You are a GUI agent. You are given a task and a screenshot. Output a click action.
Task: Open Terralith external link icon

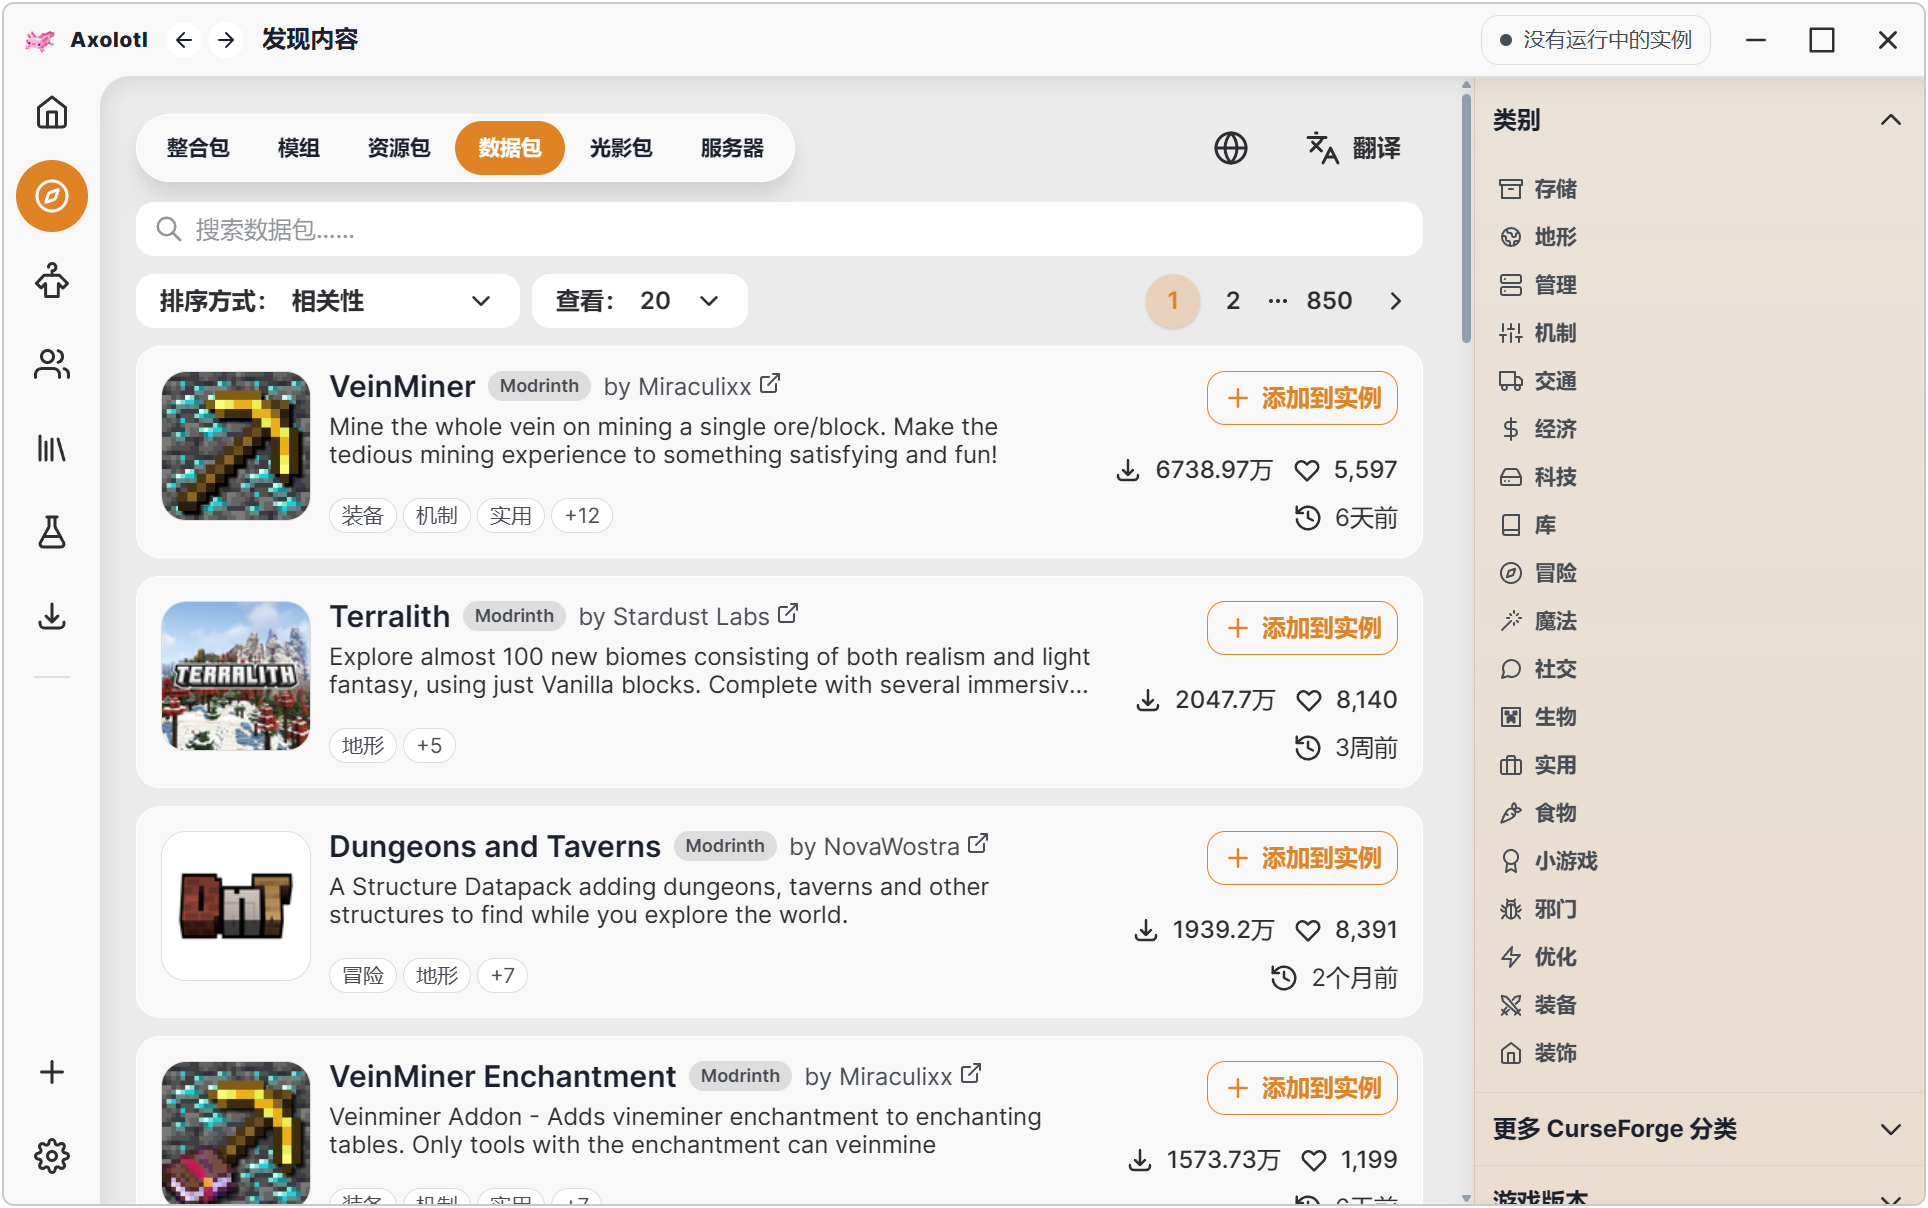[788, 614]
